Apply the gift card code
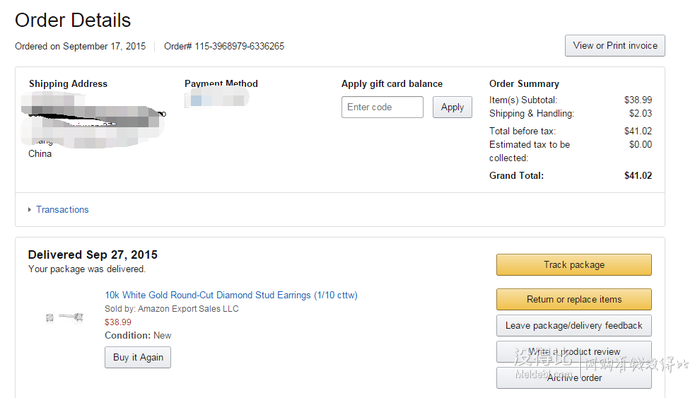The height and width of the screenshot is (398, 700). (x=452, y=107)
